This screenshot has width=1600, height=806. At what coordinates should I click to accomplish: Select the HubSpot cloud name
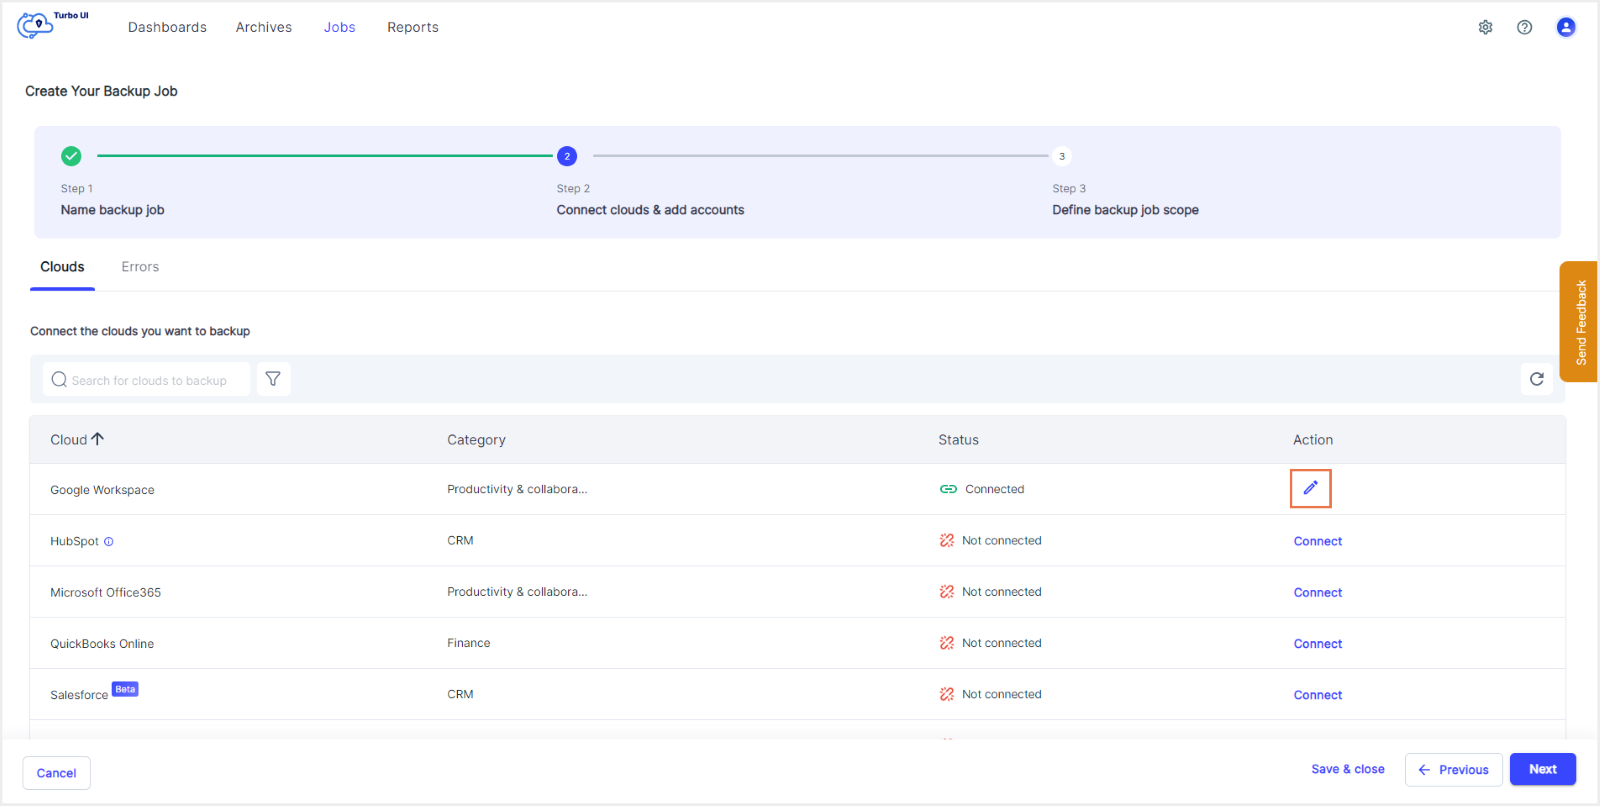(74, 541)
